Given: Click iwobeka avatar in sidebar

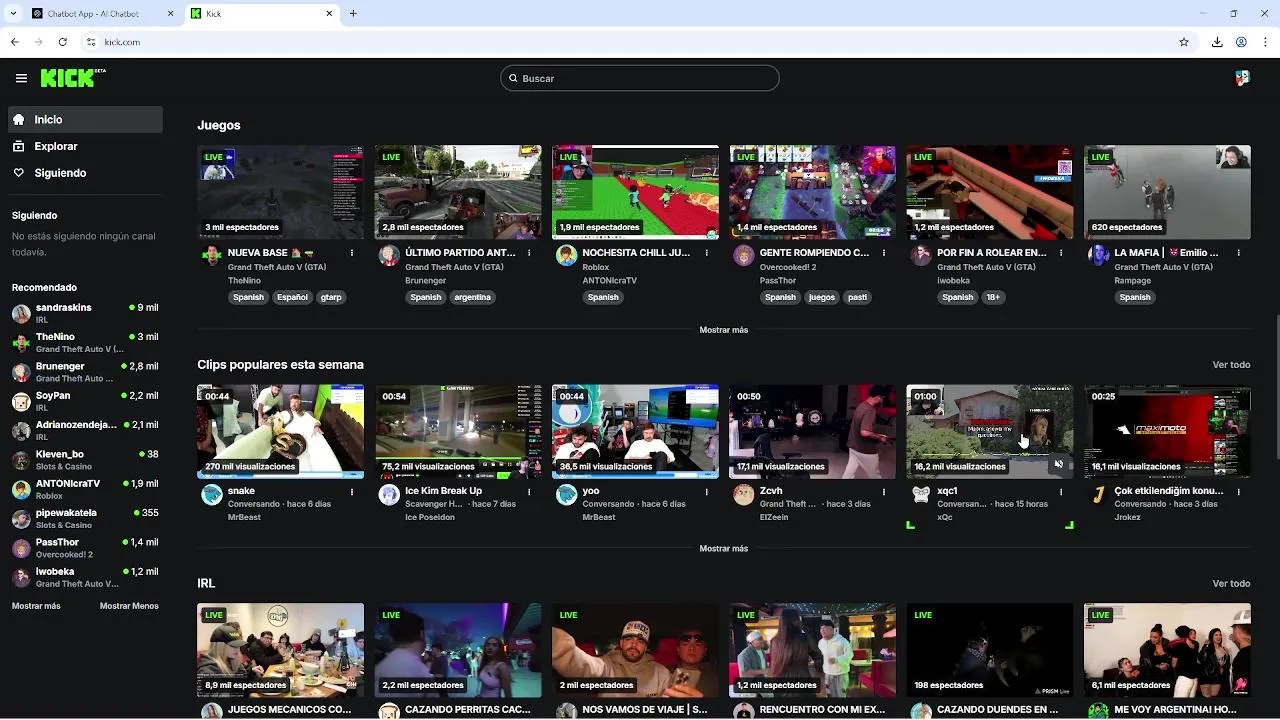Looking at the screenshot, I should [21, 577].
